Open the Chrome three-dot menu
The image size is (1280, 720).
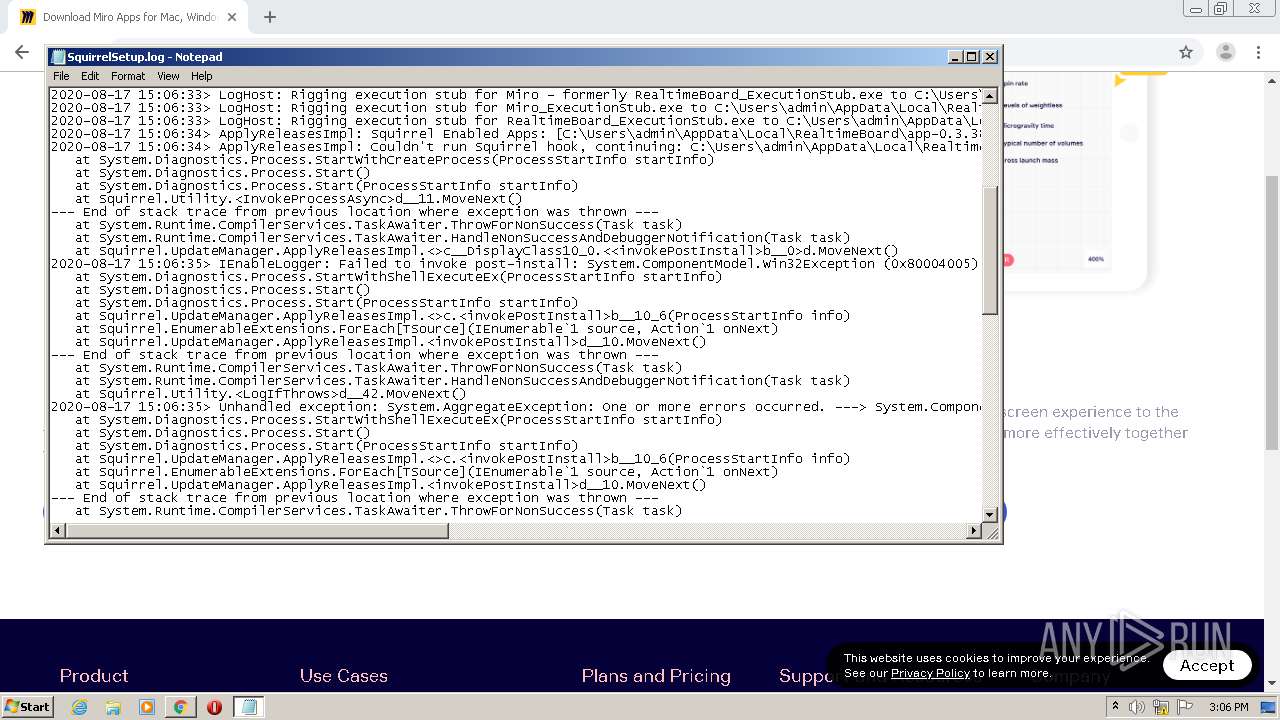click(x=1259, y=52)
